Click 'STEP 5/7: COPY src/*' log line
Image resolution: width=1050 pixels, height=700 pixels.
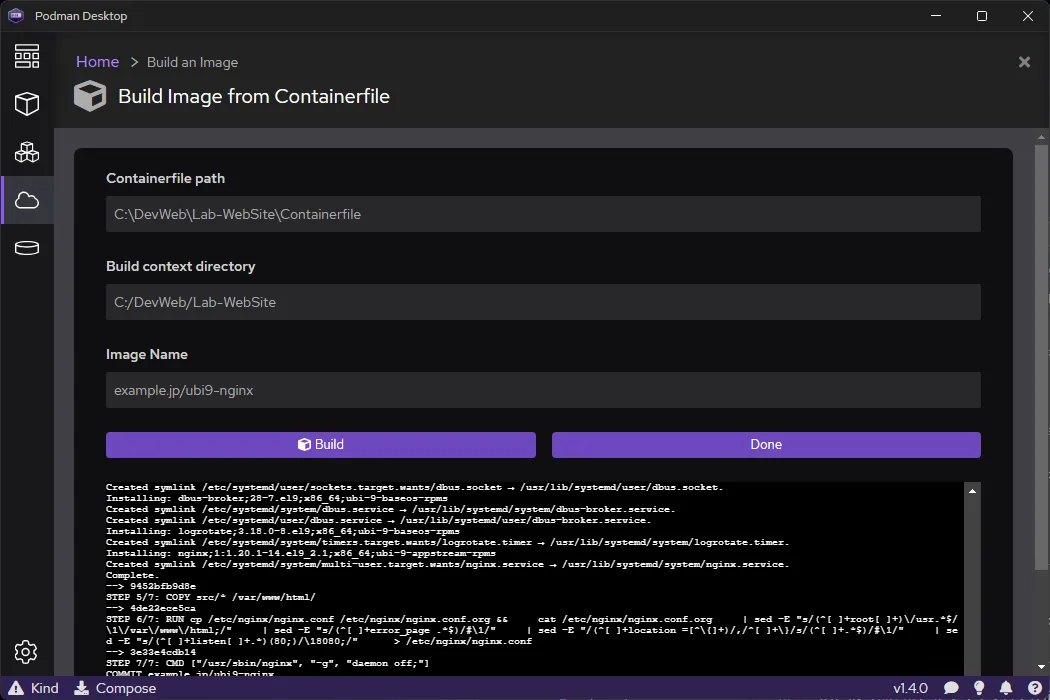click(210, 598)
